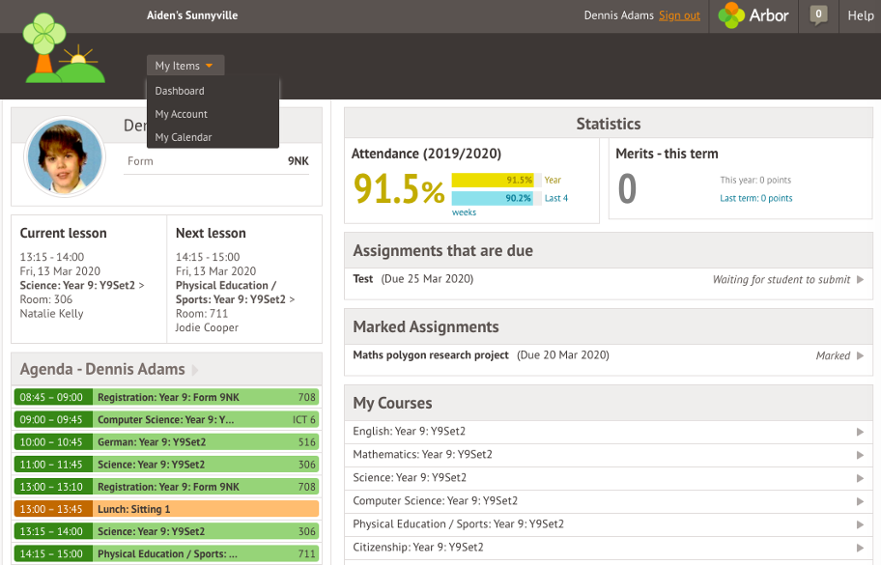Open the arrow next to Agenda - Dennis Adams
This screenshot has height=565, width=881.
(195, 370)
